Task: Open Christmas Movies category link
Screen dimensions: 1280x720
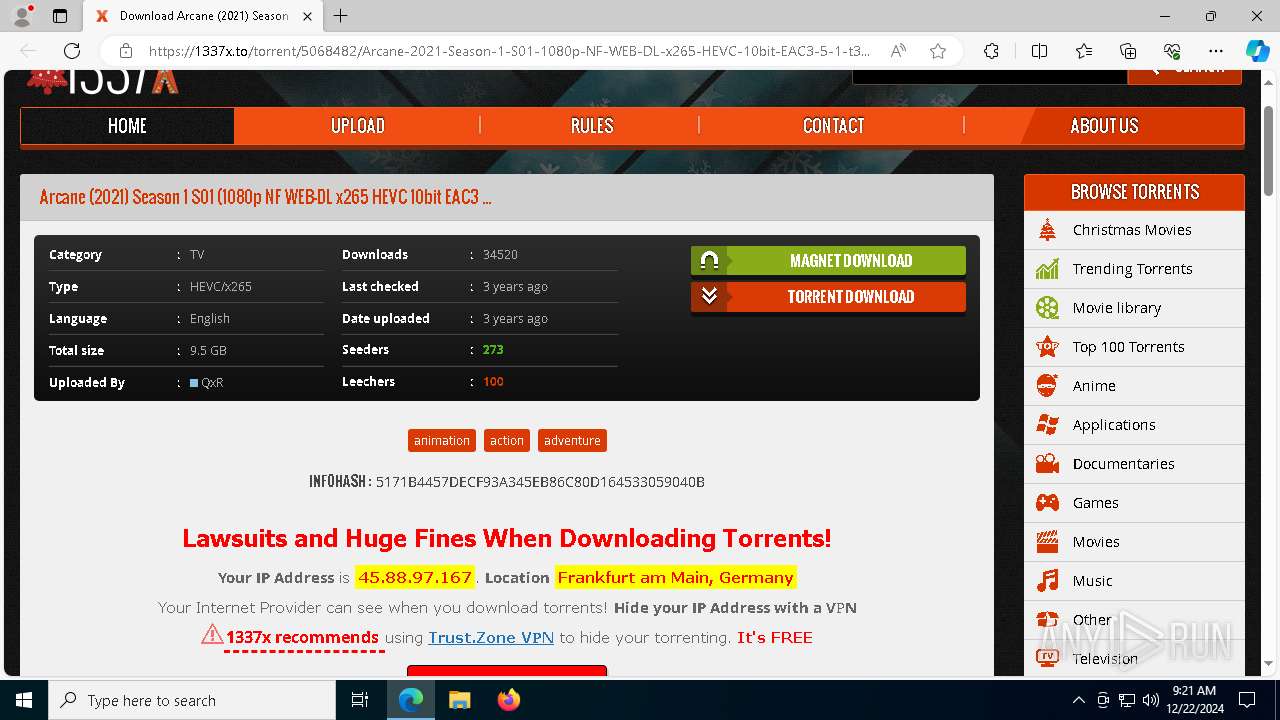Action: 1132,230
